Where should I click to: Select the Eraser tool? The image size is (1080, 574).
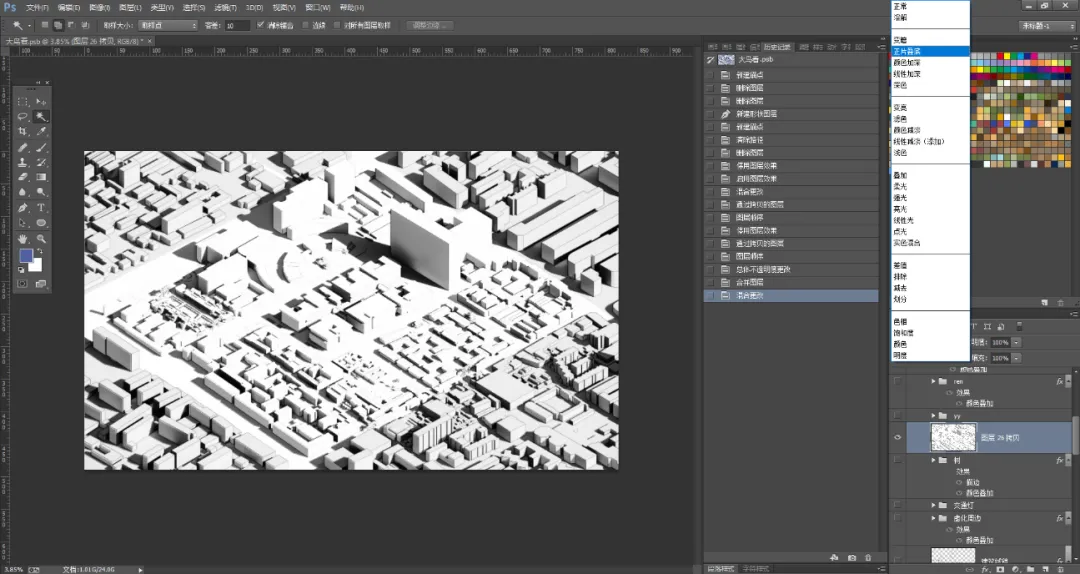23,178
